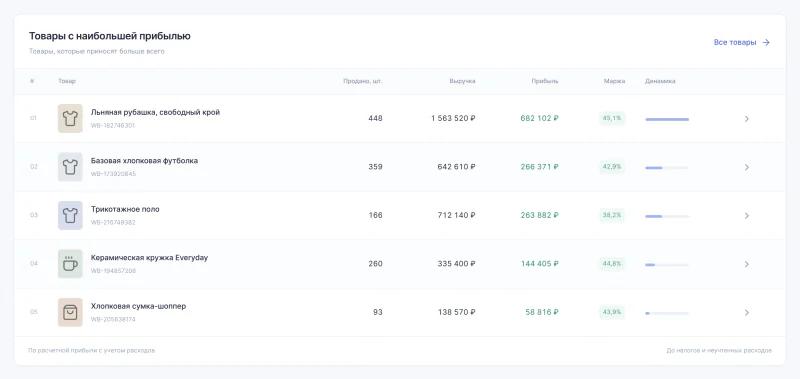This screenshot has width=800, height=379.
Task: Click the Маржа column header
Action: pos(614,81)
